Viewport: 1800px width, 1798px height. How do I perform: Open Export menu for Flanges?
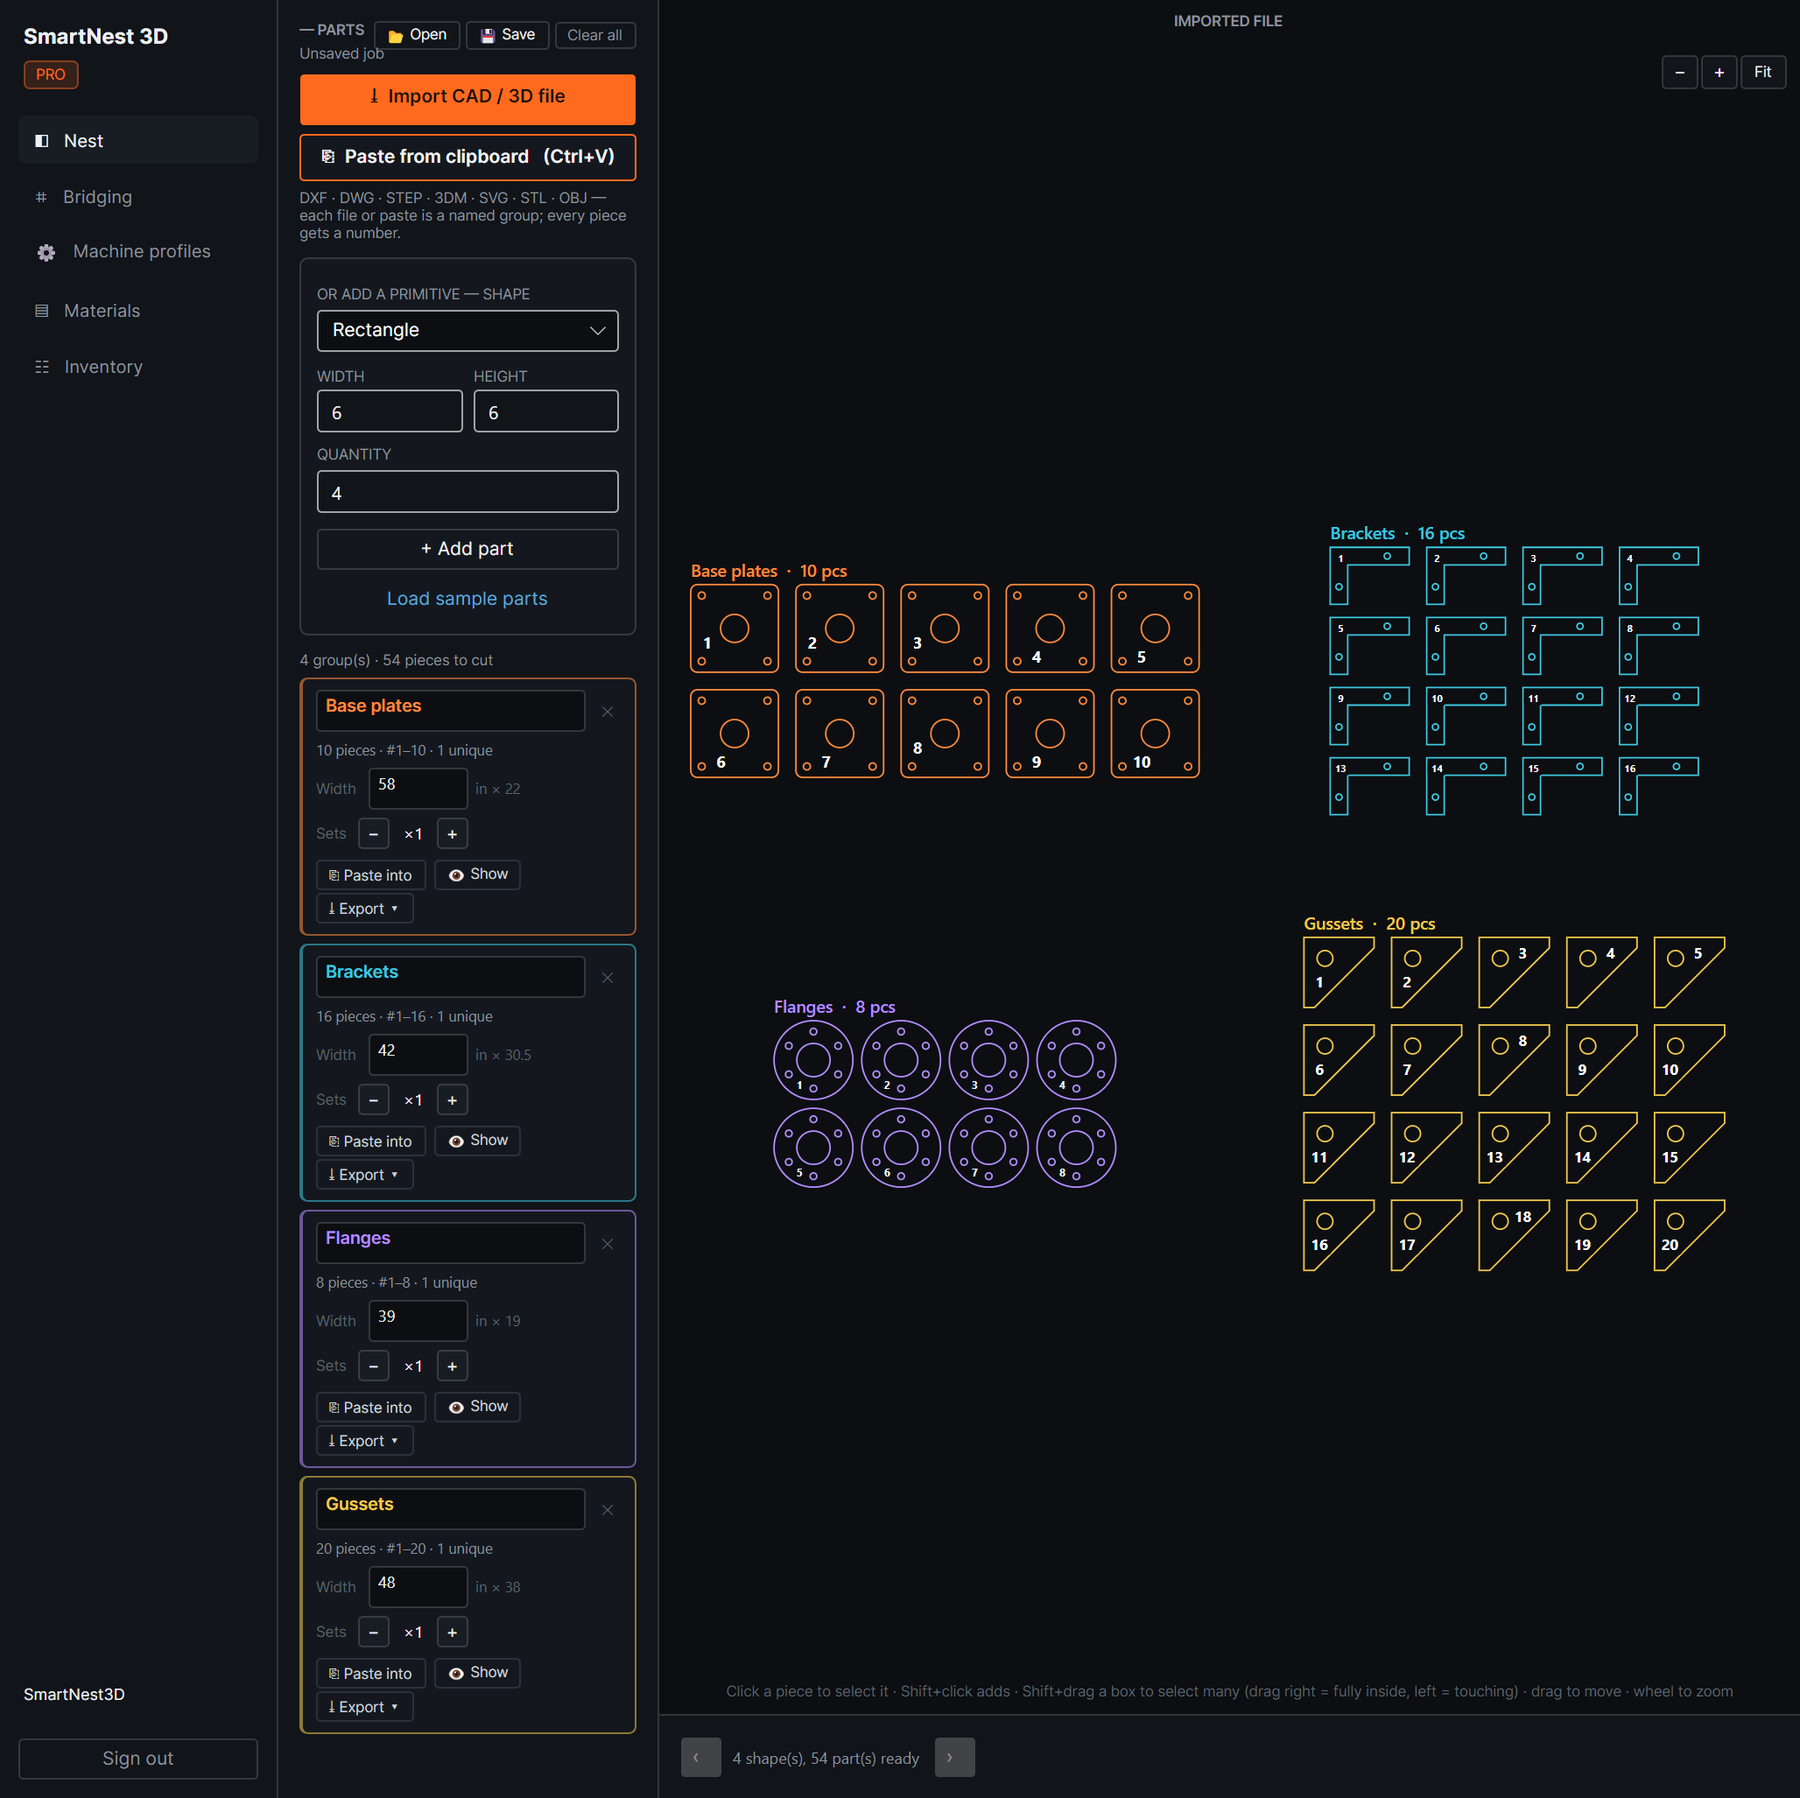click(365, 1441)
